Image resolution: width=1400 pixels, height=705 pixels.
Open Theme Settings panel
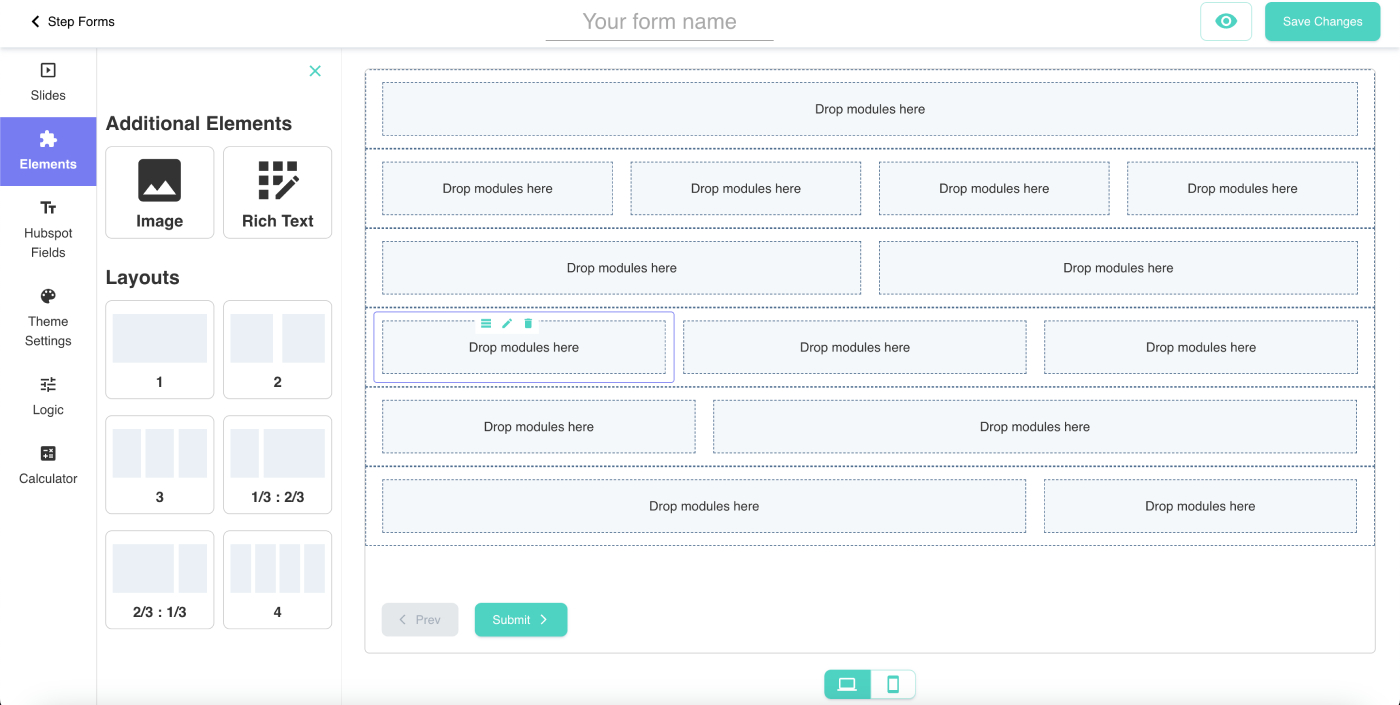click(48, 317)
